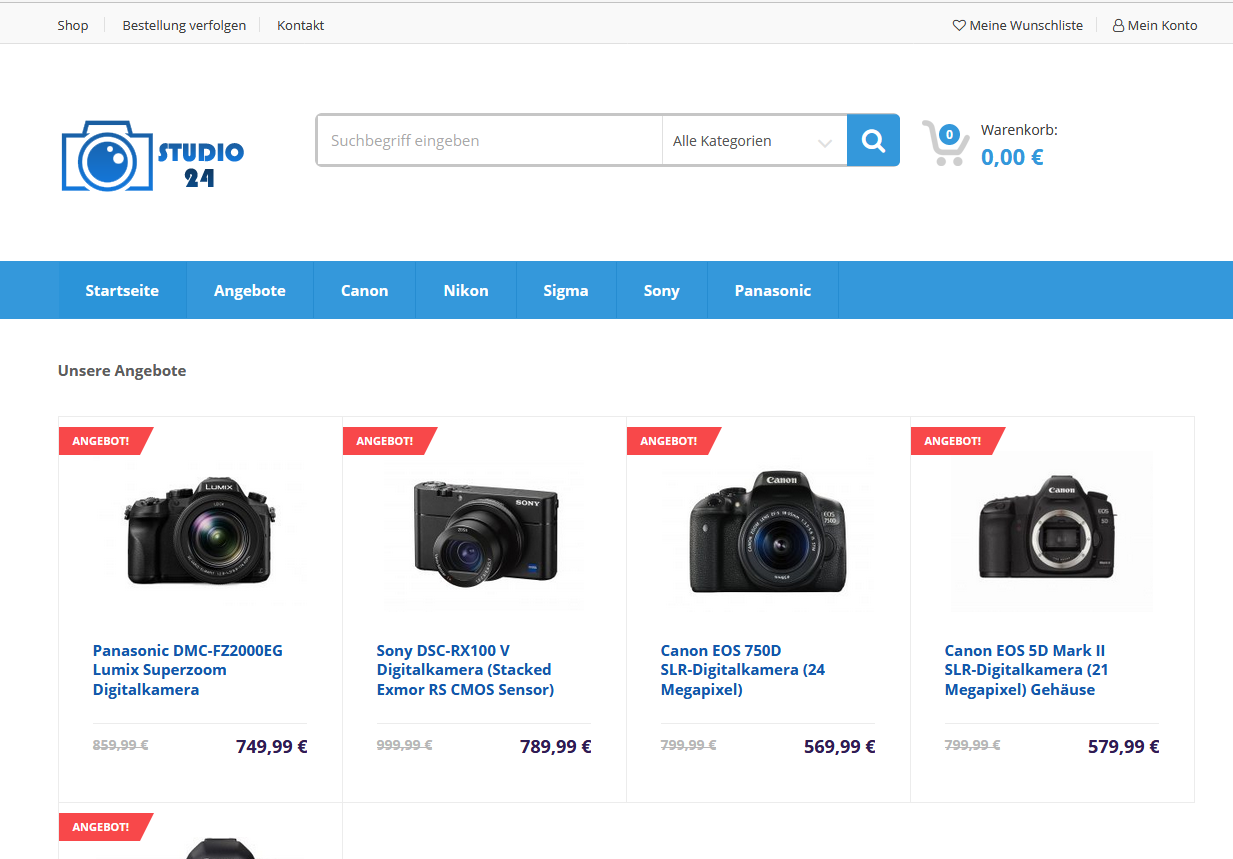Go to Mein Konto

[1155, 26]
